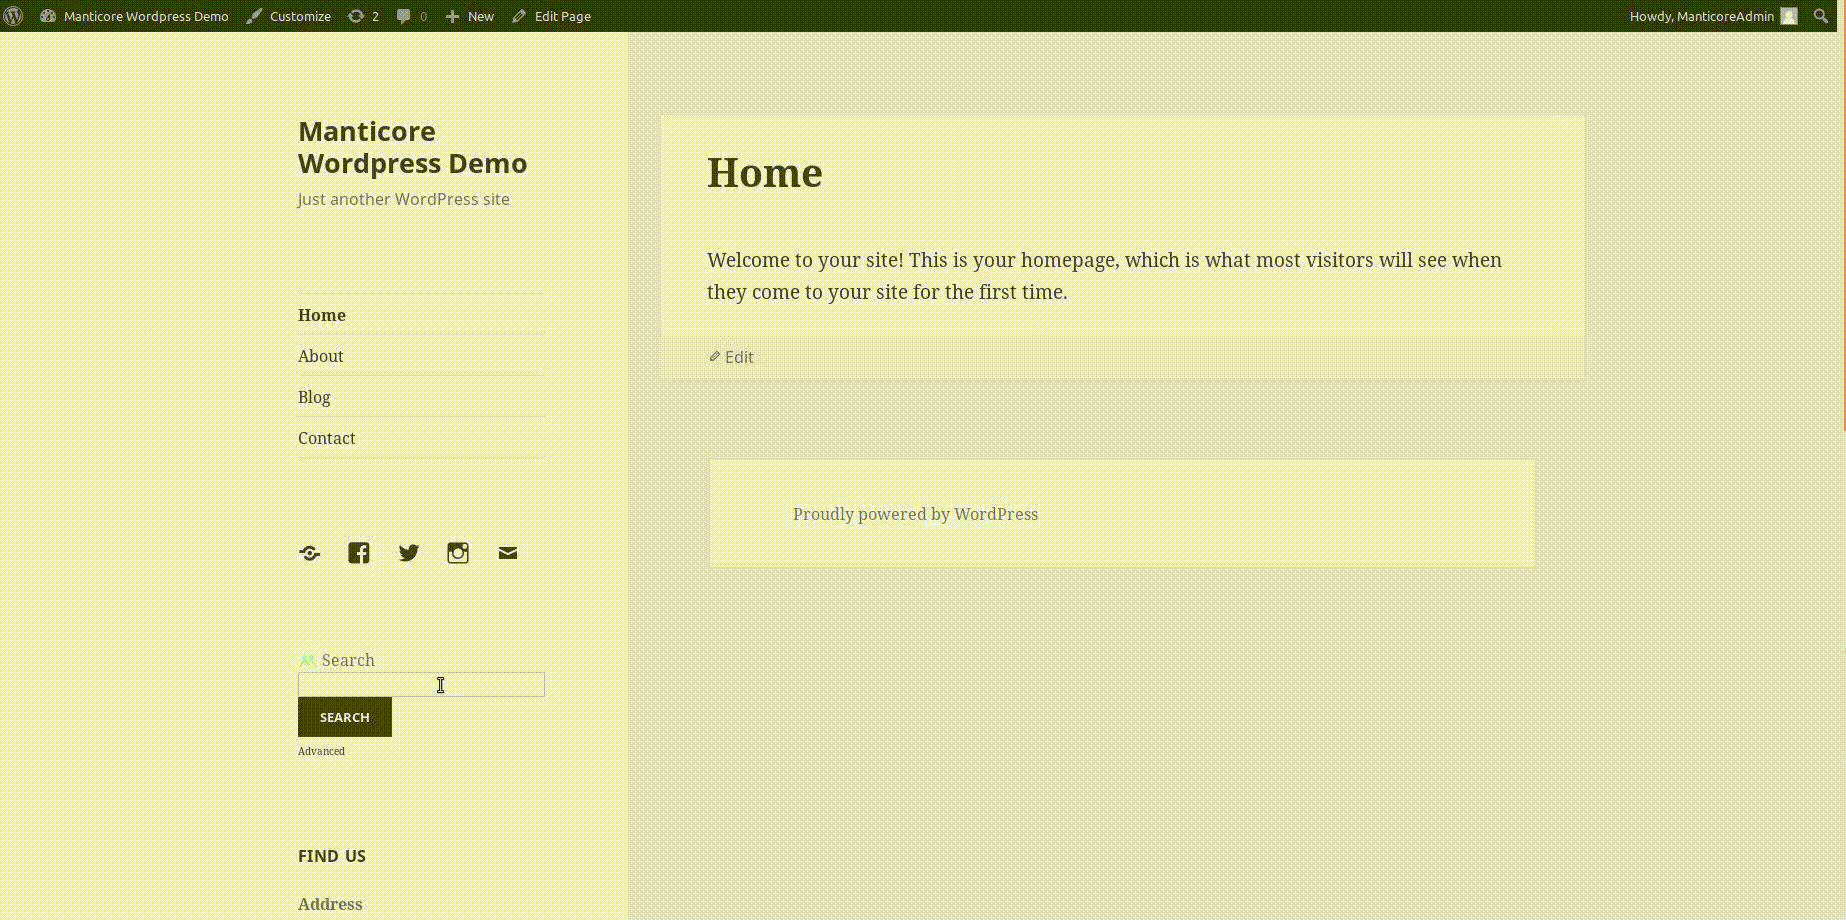This screenshot has width=1846, height=920.
Task: Click the Home page heading
Action: (765, 172)
